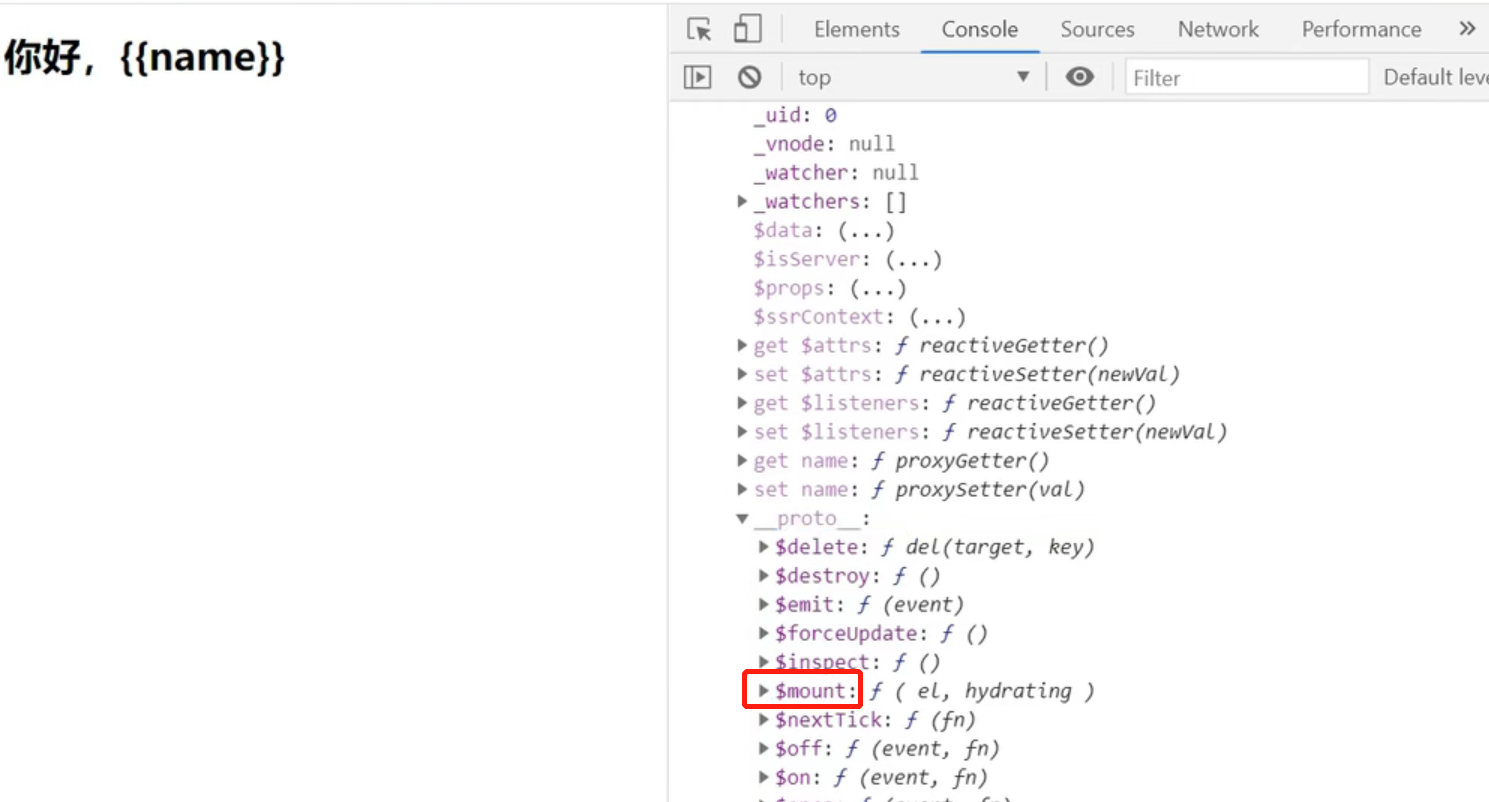Click del(target, key) function text

[998, 547]
